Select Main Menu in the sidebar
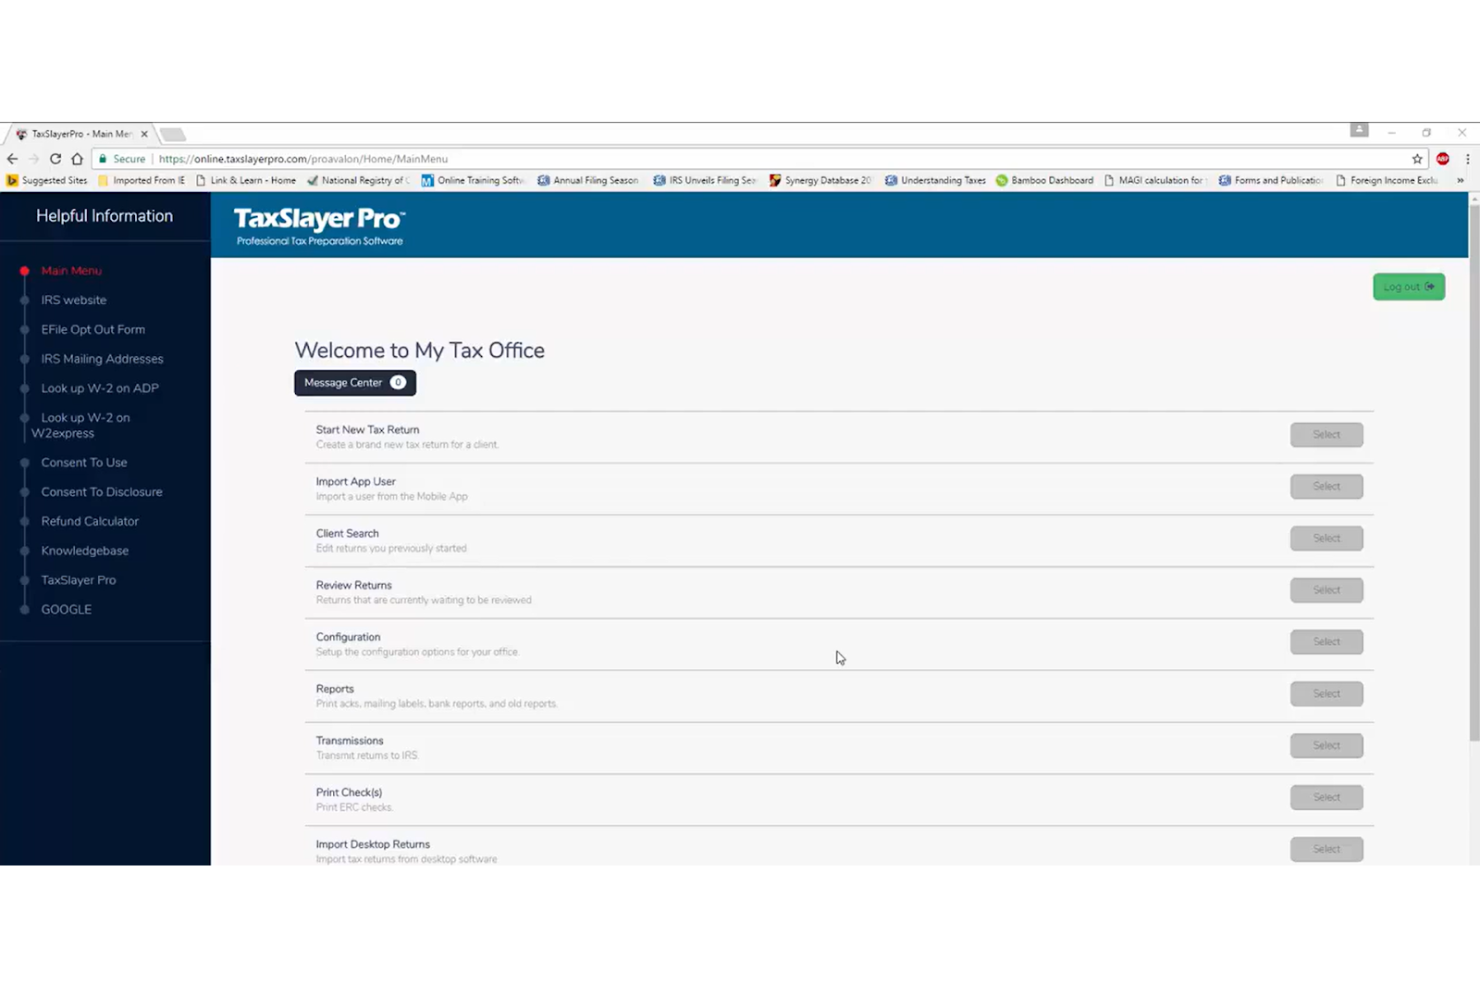1480x987 pixels. pyautogui.click(x=71, y=270)
